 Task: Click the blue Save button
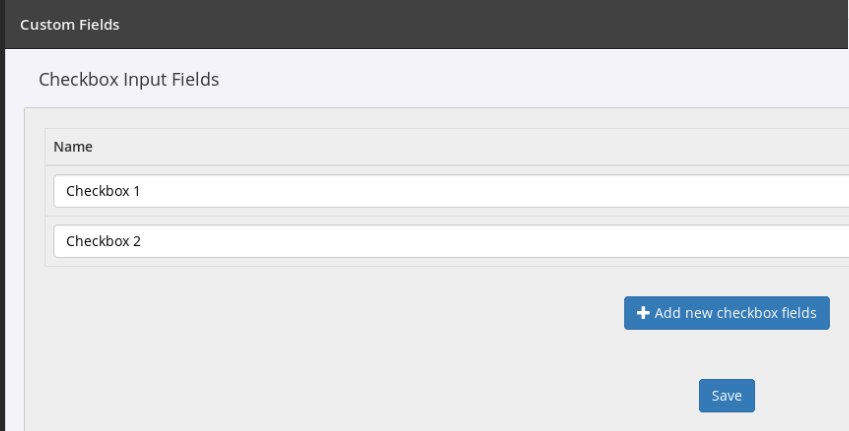pyautogui.click(x=726, y=396)
